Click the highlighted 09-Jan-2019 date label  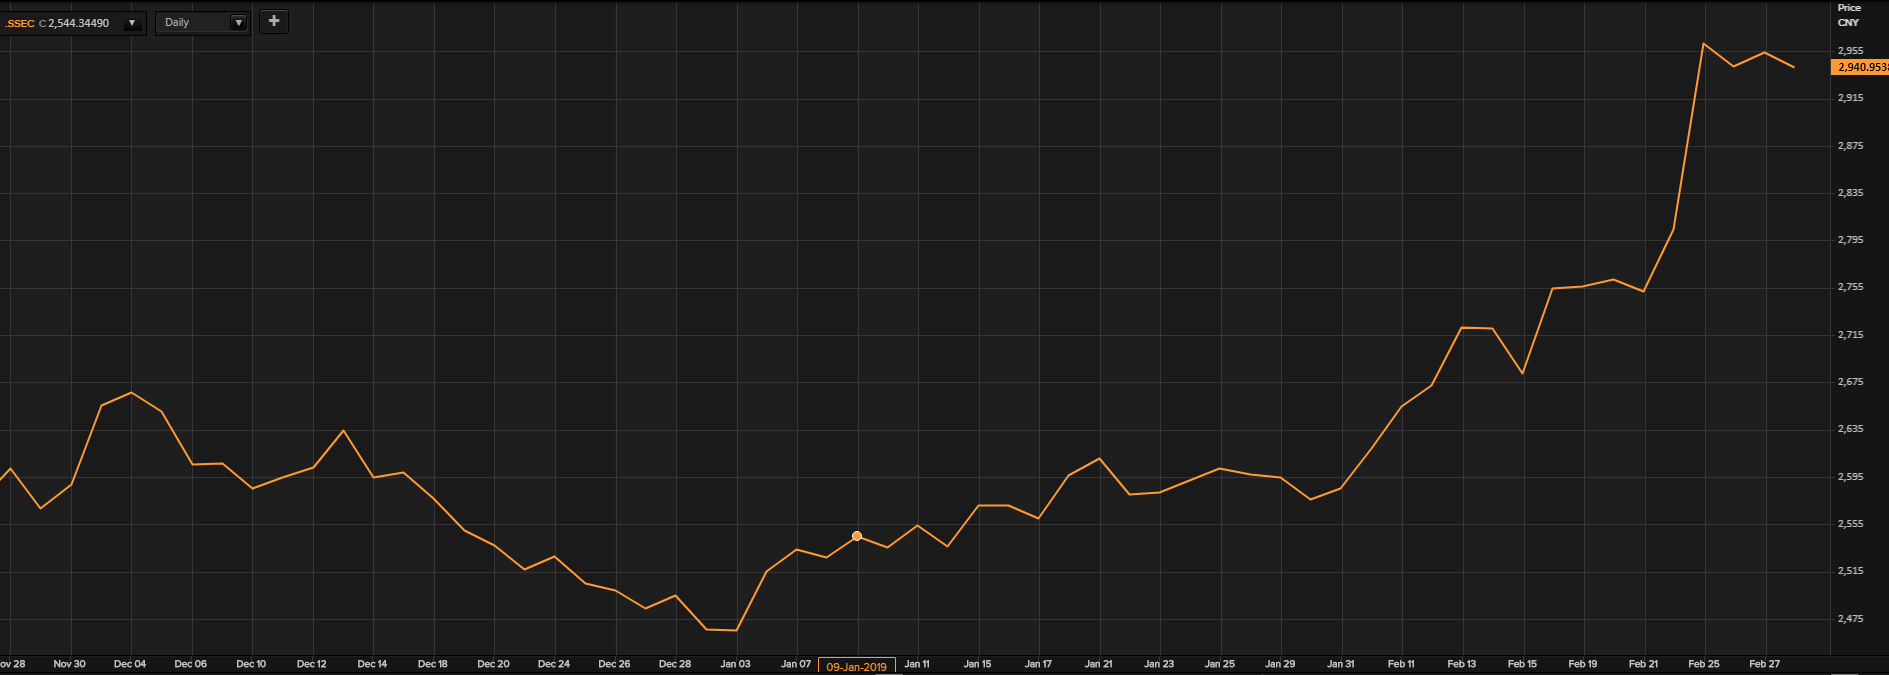856,666
